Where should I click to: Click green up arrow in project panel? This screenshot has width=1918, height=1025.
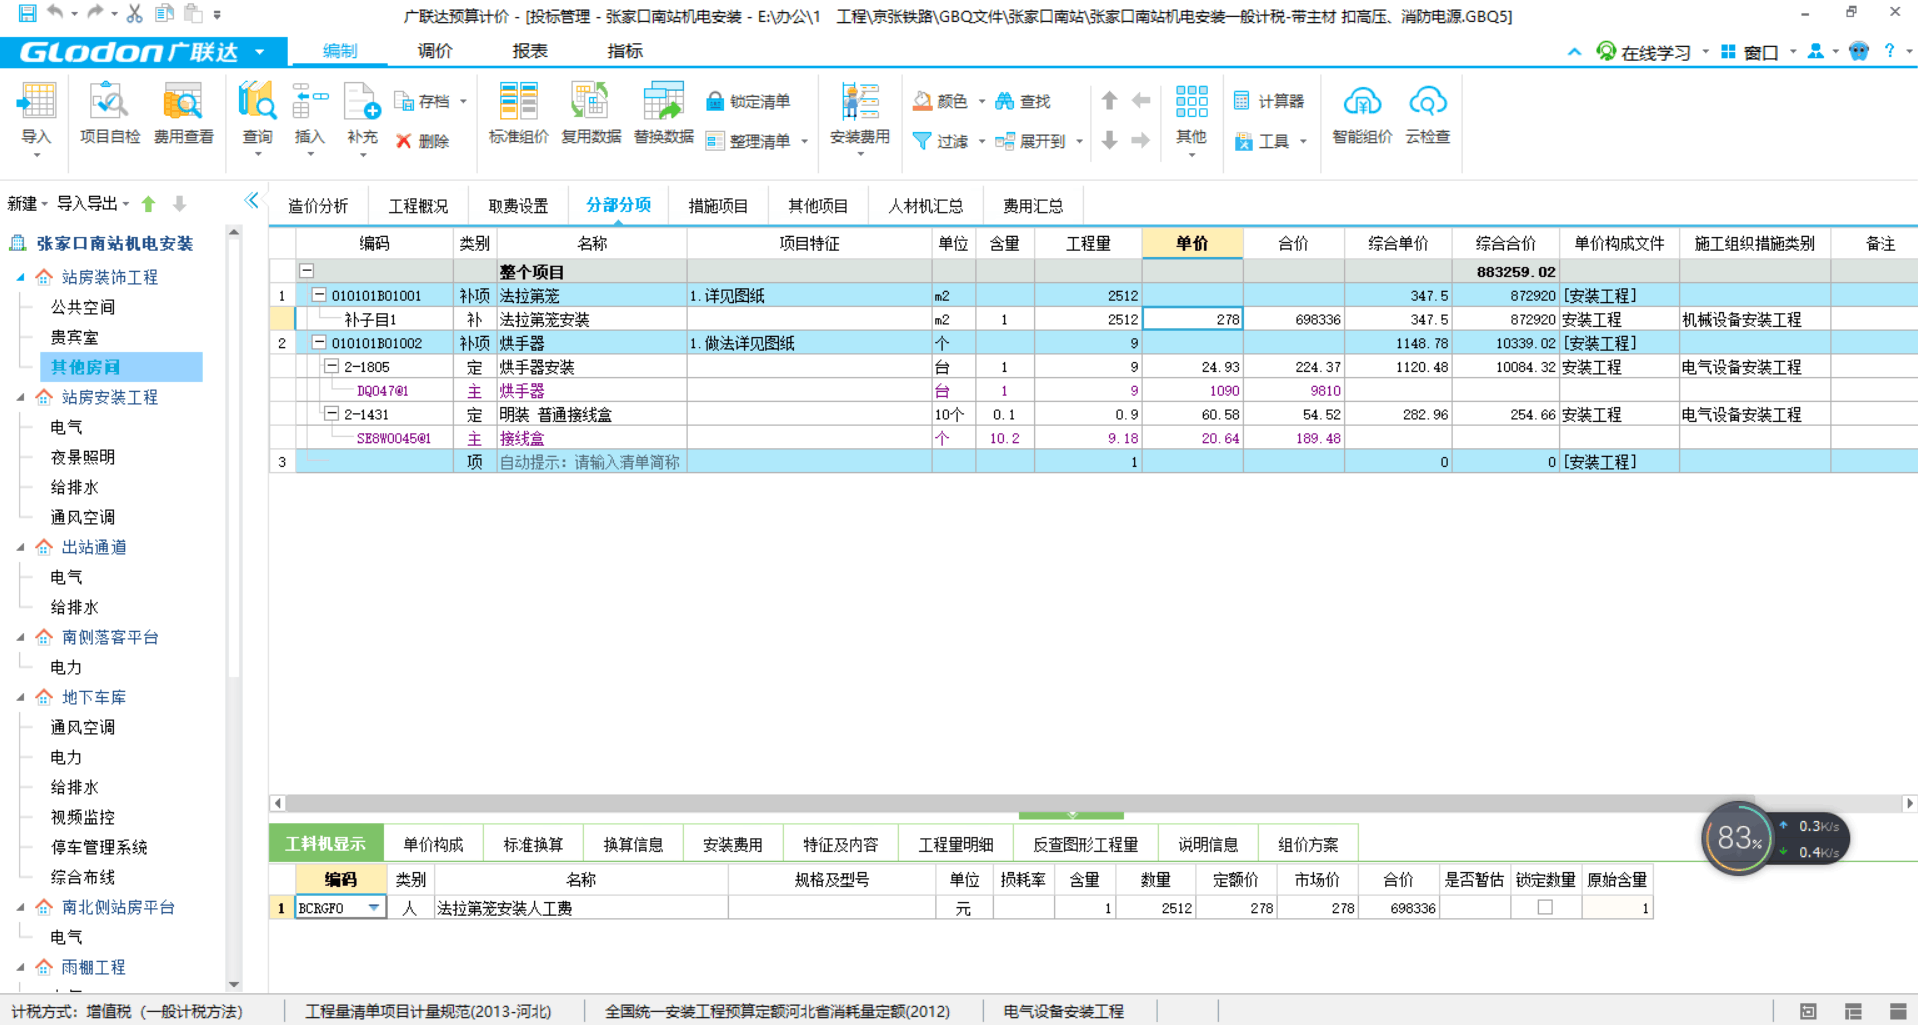pos(149,204)
